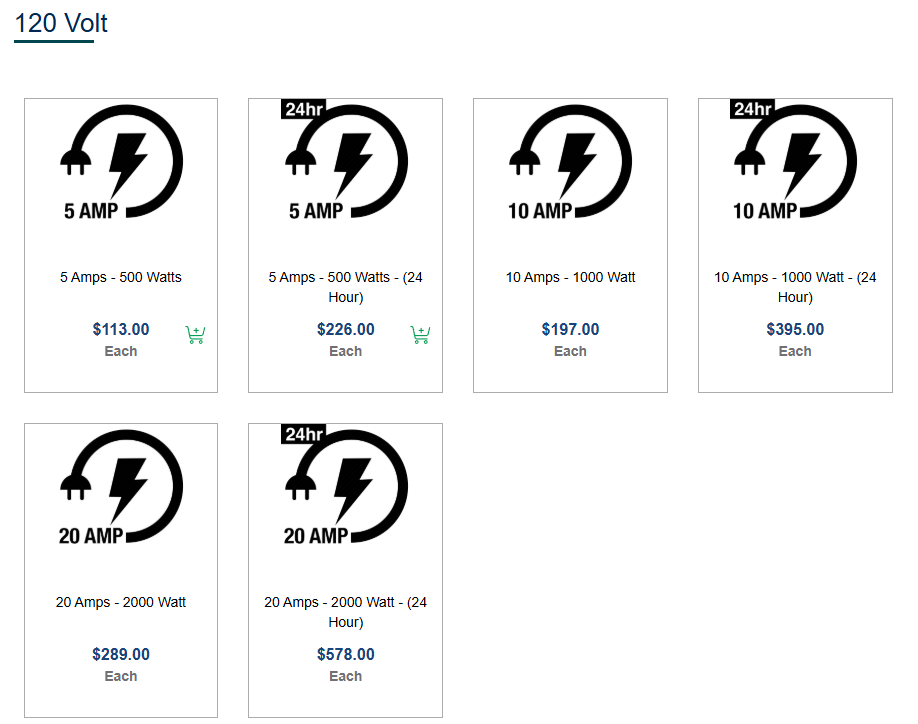Select the 120 Volt section heading
This screenshot has height=724, width=918.
coord(61,23)
